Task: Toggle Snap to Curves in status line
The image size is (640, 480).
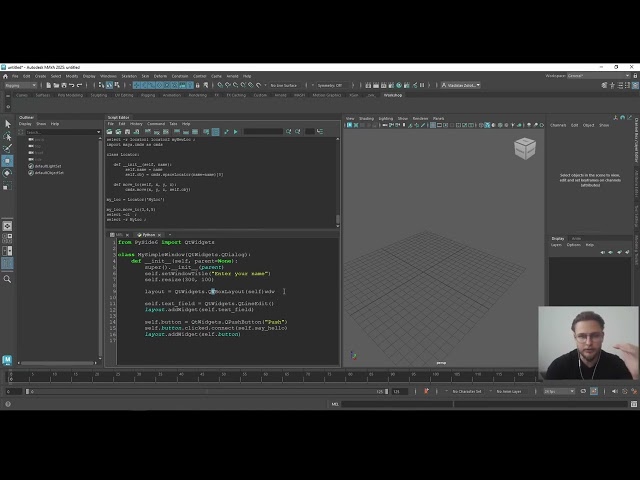Action: pos(228,85)
